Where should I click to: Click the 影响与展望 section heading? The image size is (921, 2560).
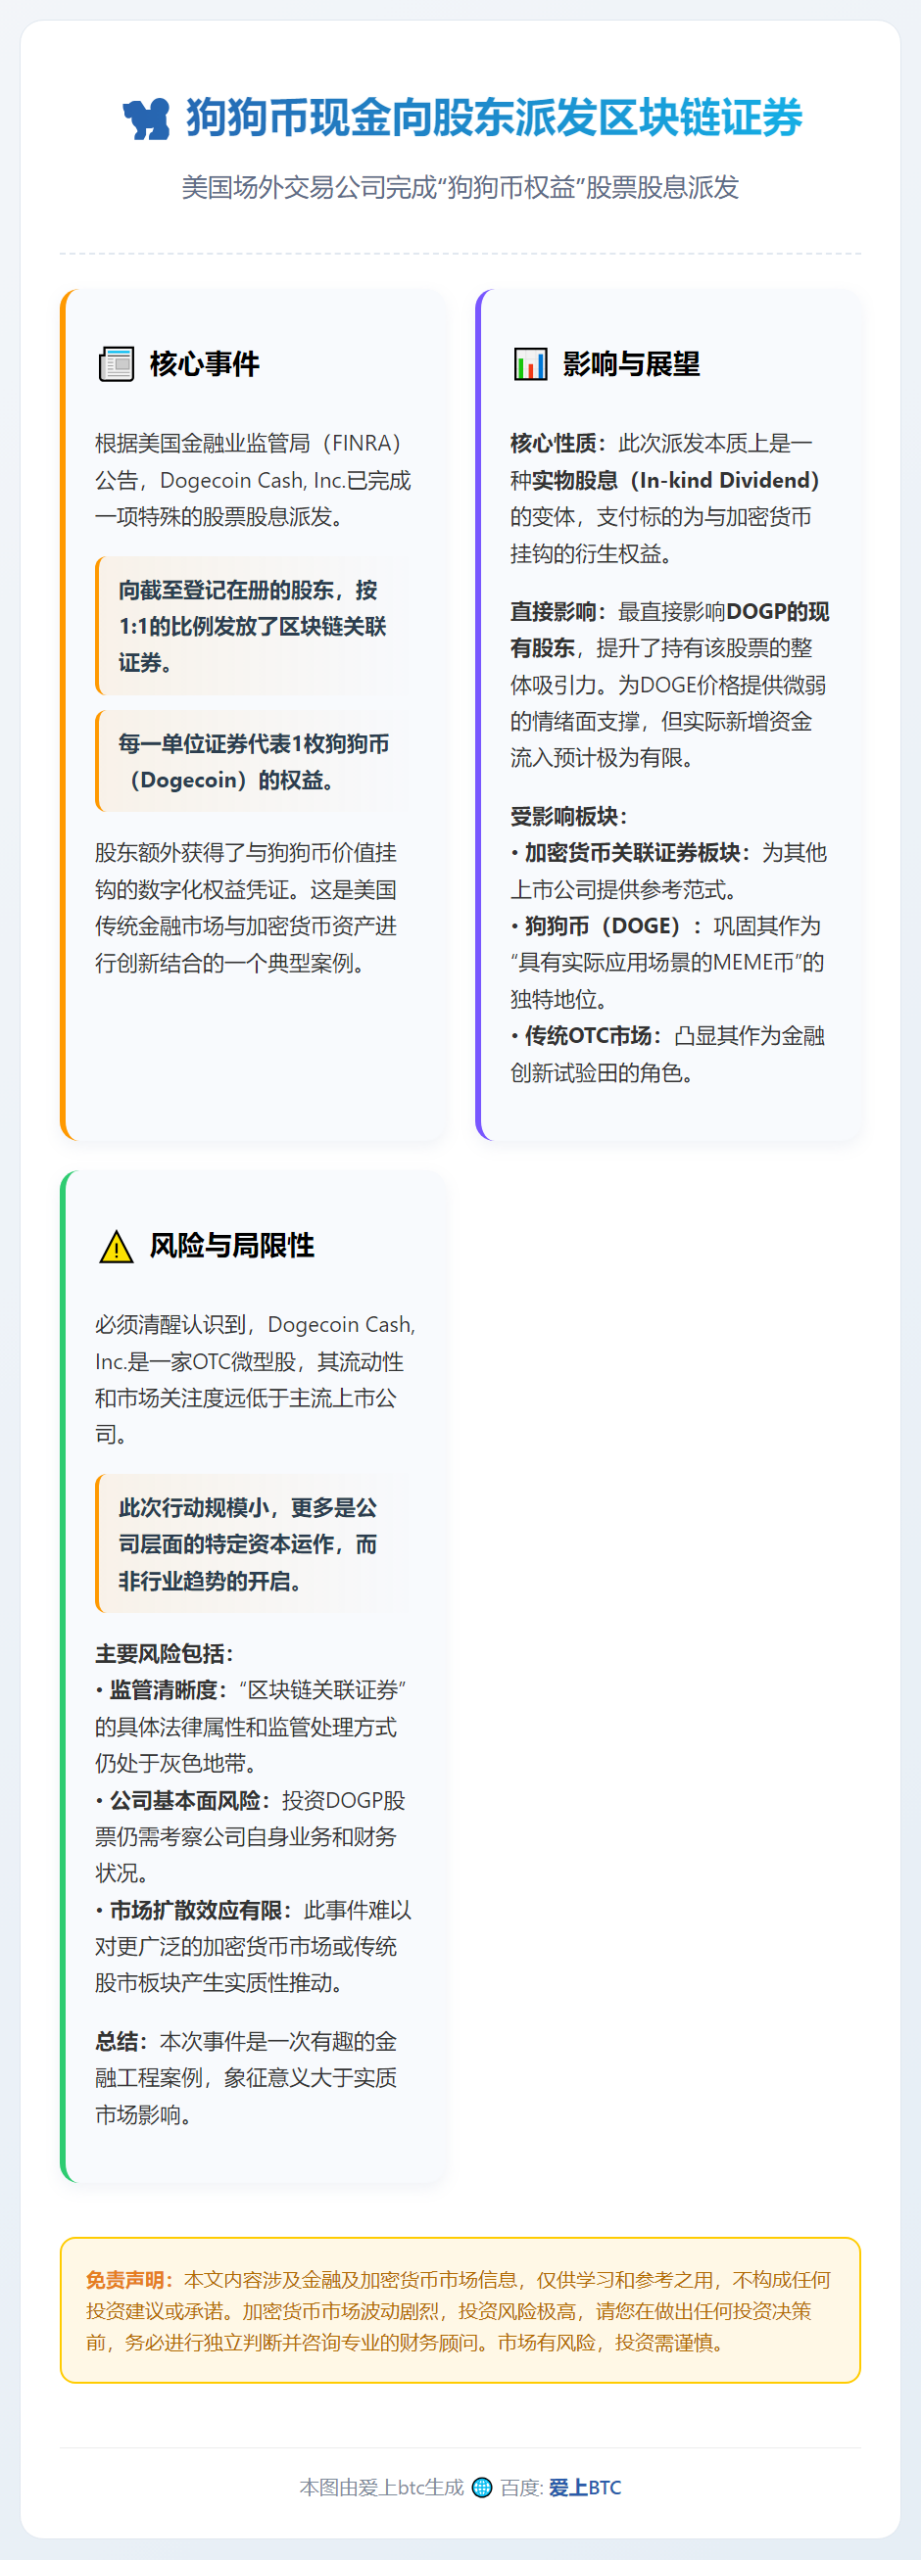631,364
